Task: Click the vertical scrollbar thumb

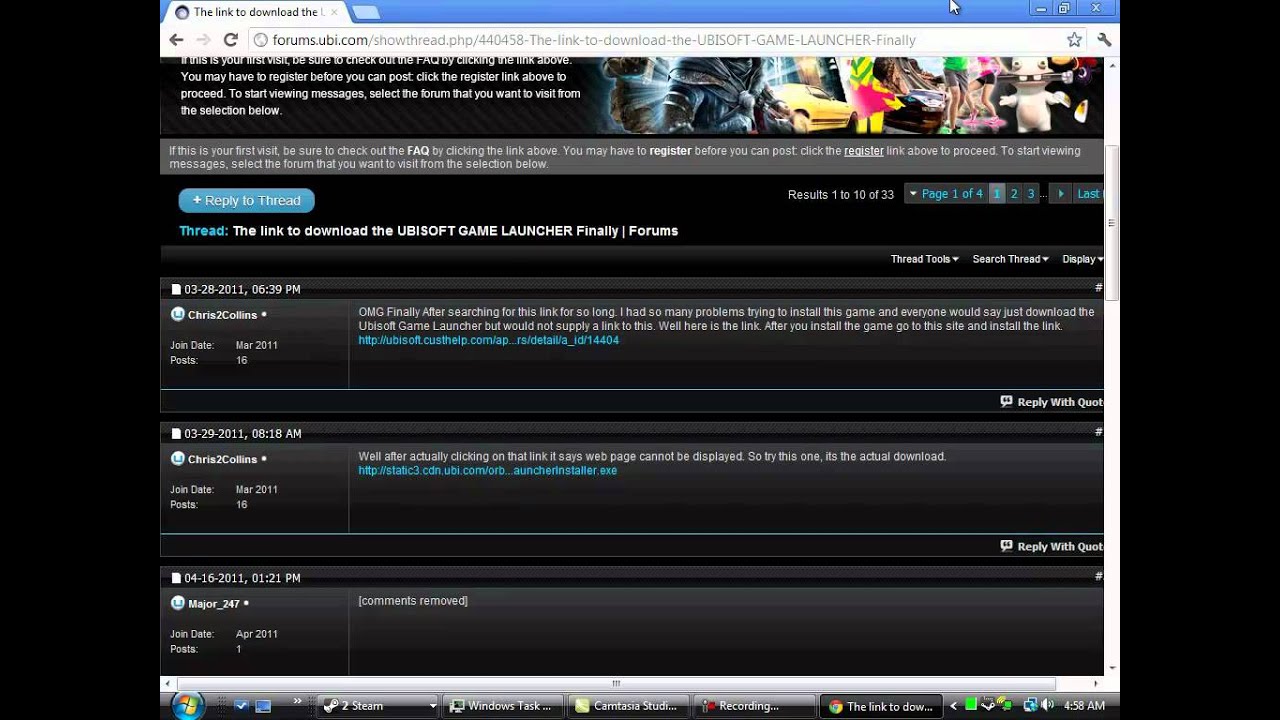Action: pos(1111,222)
